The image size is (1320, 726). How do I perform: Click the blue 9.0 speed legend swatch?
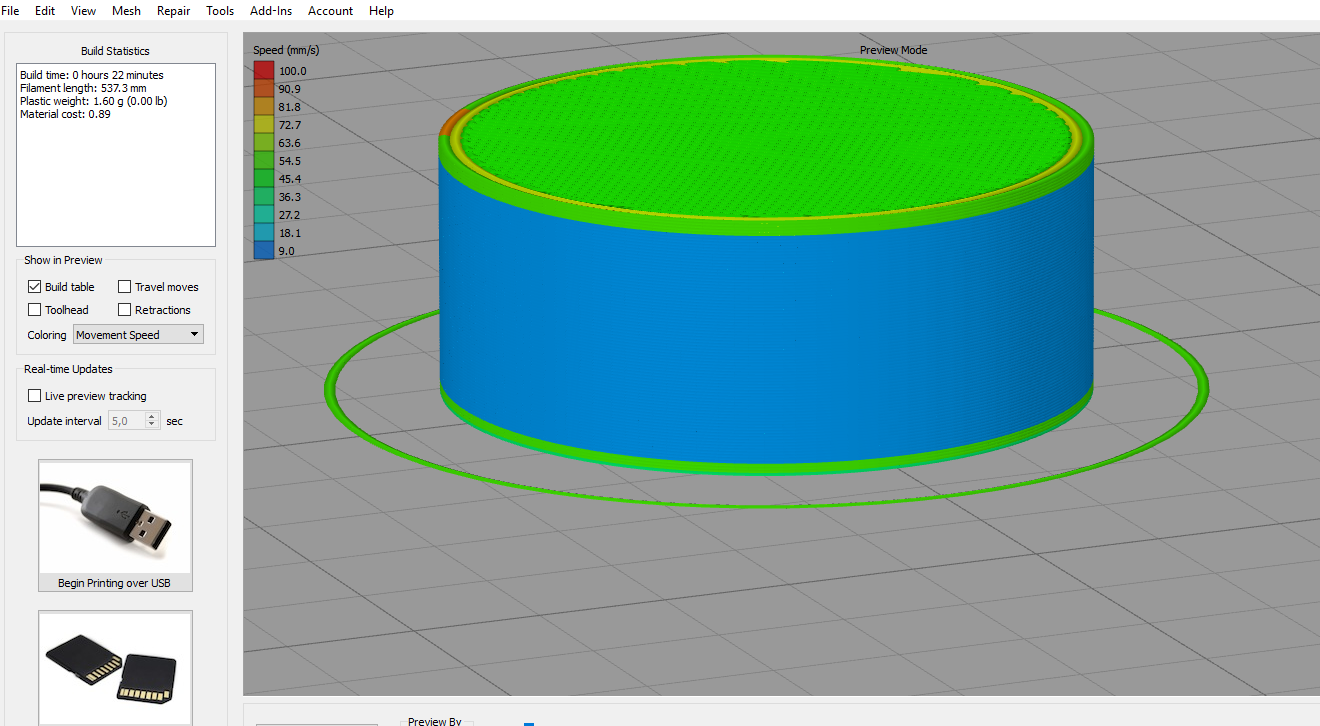click(x=264, y=251)
